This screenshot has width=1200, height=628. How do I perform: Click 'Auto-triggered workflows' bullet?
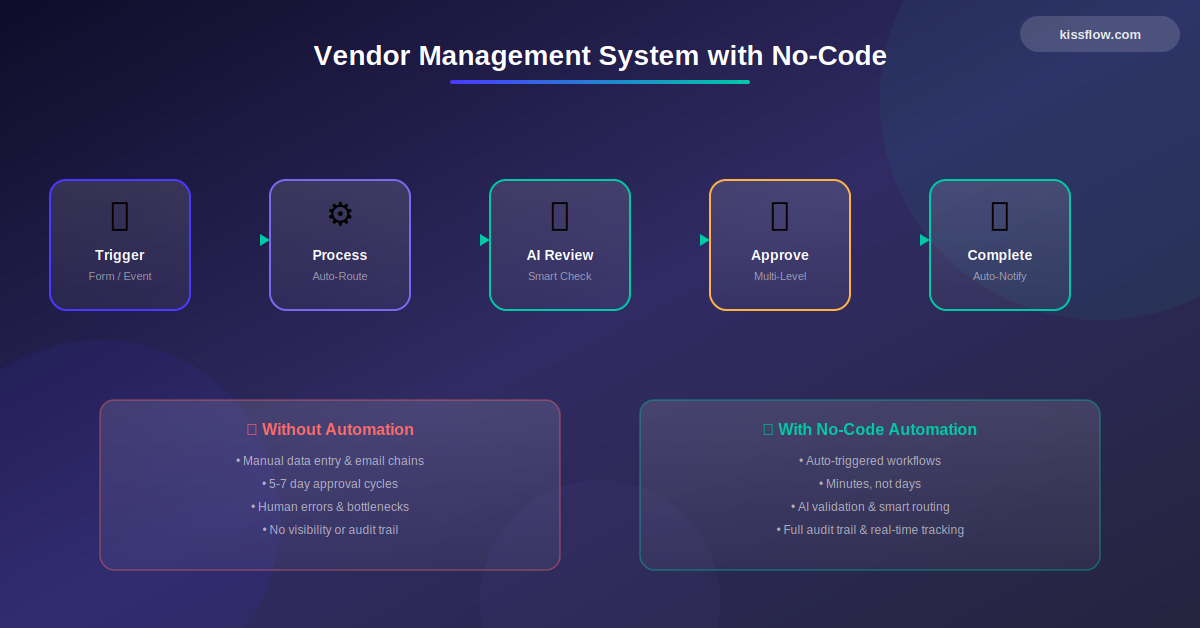pos(870,461)
